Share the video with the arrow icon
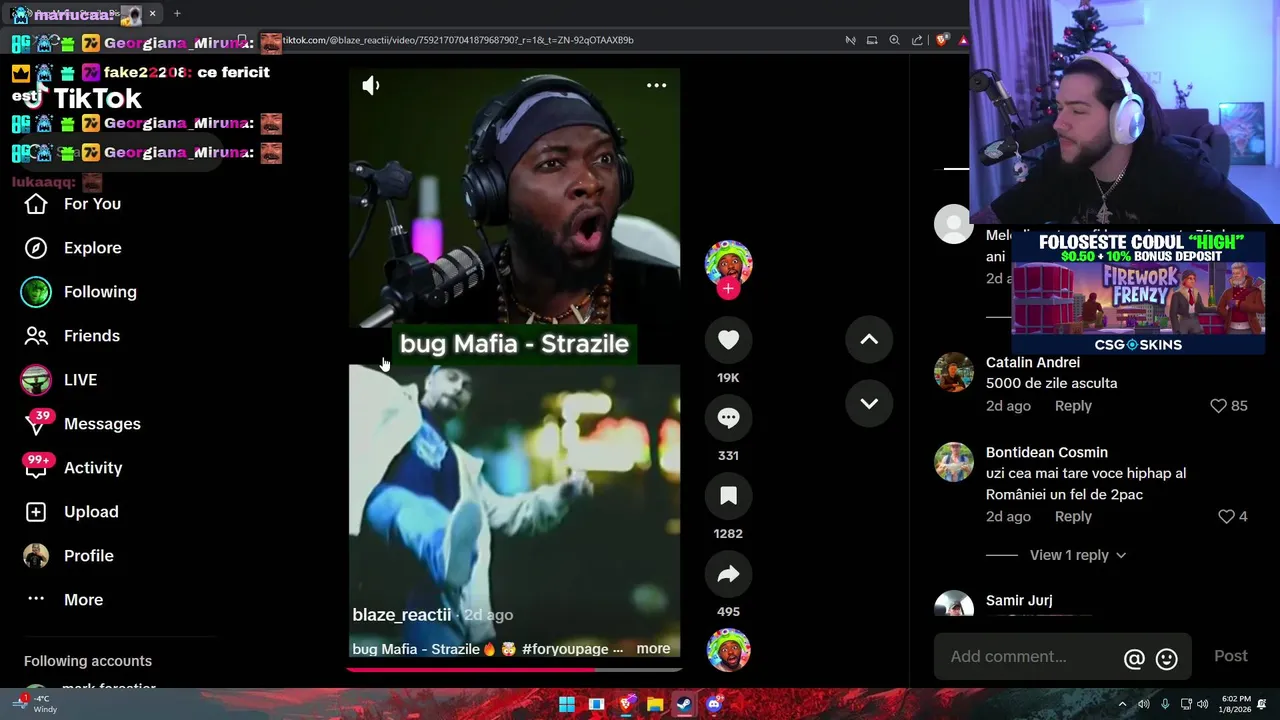Image resolution: width=1280 pixels, height=720 pixels. (728, 574)
